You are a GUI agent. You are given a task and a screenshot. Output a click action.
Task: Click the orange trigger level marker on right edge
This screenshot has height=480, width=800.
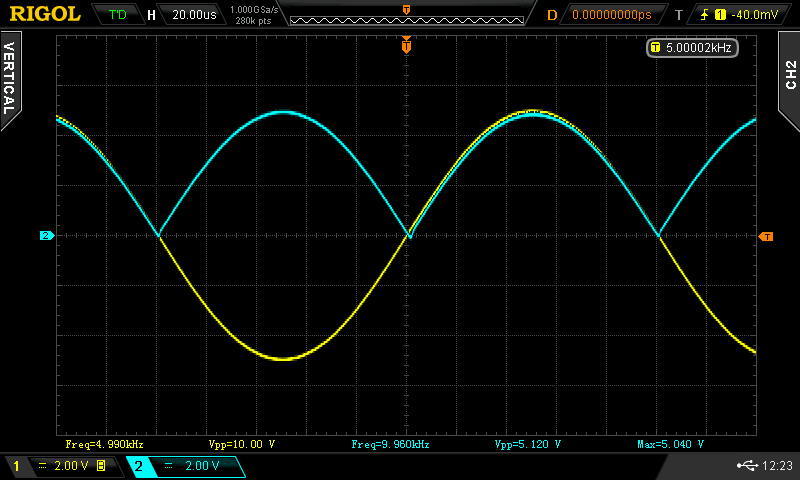point(766,236)
